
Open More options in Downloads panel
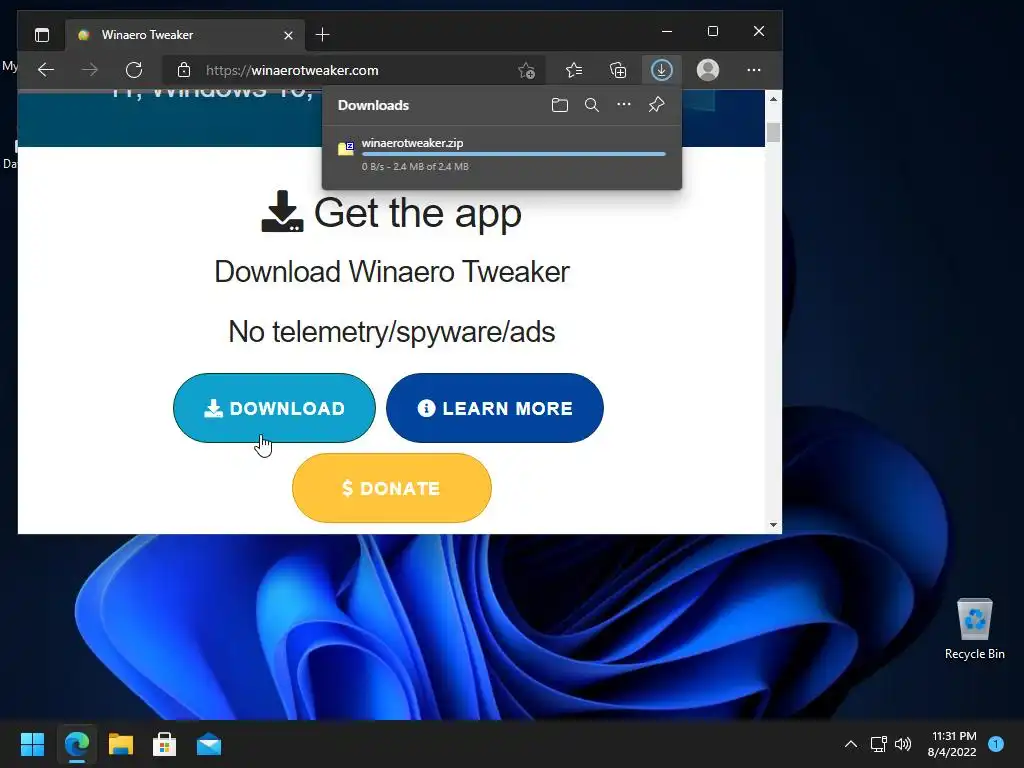point(624,104)
